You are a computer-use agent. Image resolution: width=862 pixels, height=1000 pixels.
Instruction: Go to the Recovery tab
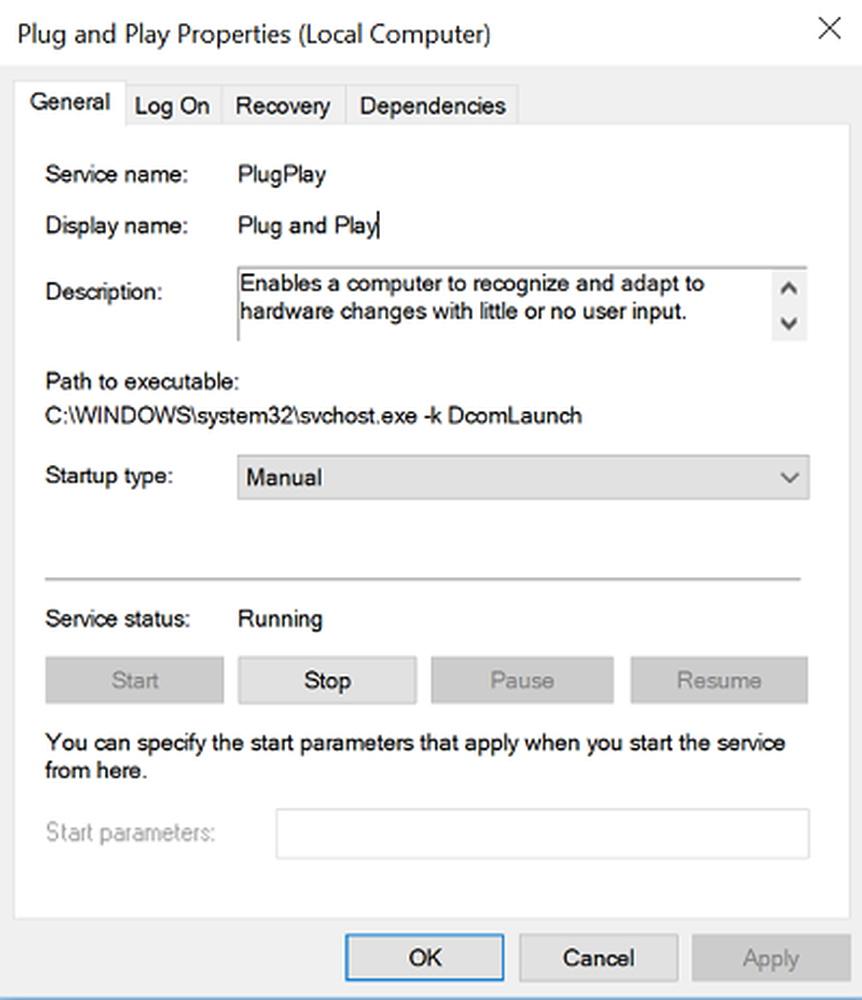point(283,106)
